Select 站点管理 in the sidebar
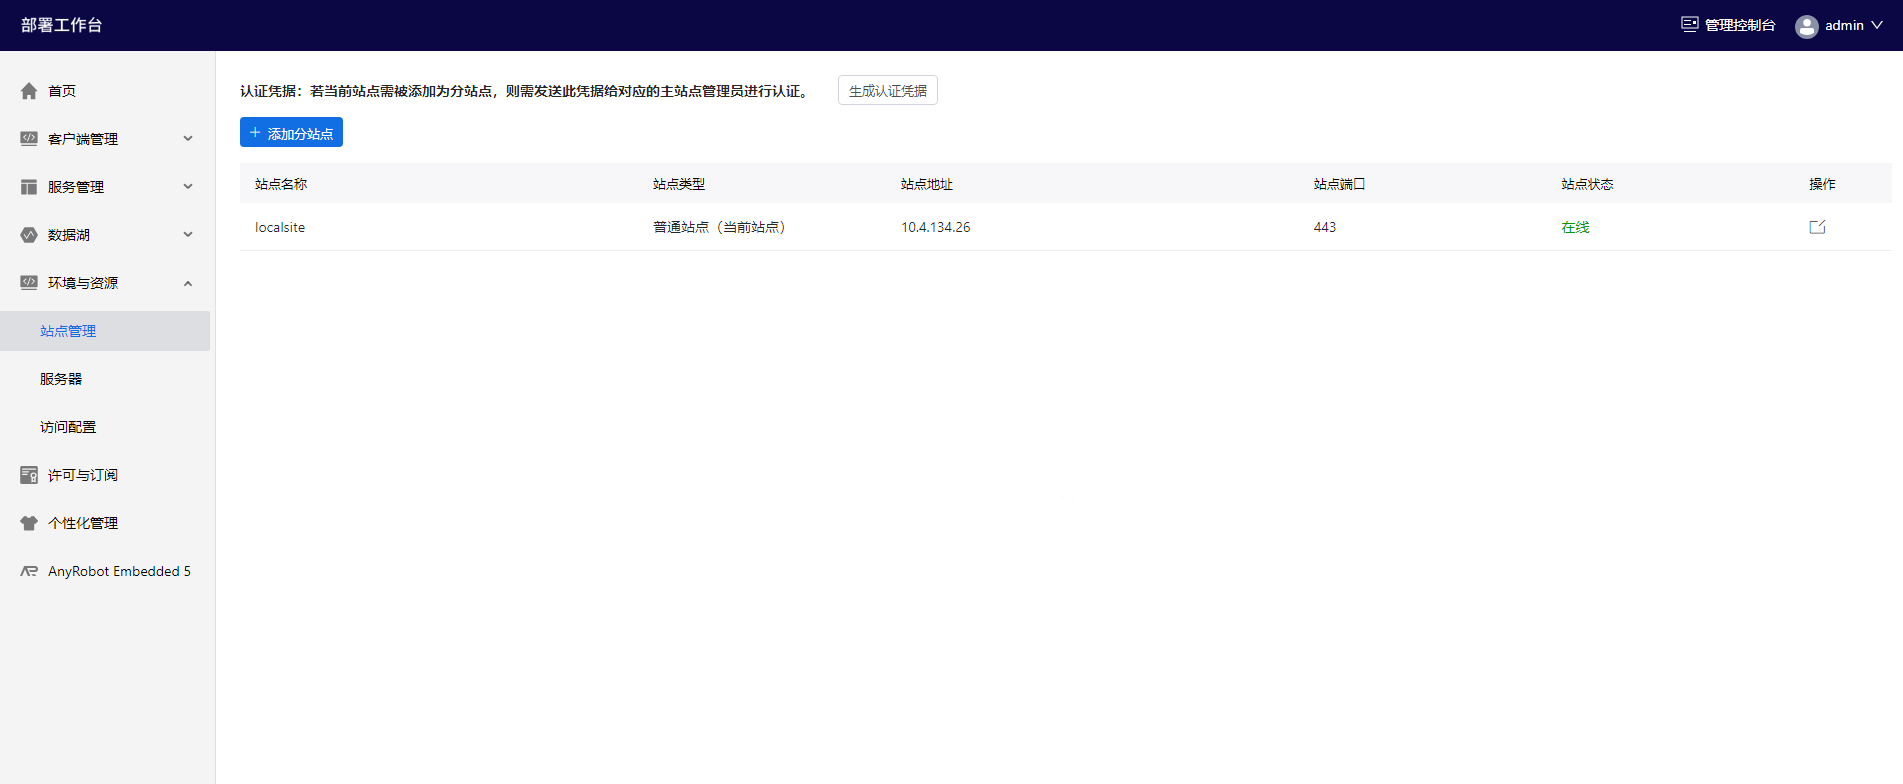The width and height of the screenshot is (1903, 784). pyautogui.click(x=105, y=331)
